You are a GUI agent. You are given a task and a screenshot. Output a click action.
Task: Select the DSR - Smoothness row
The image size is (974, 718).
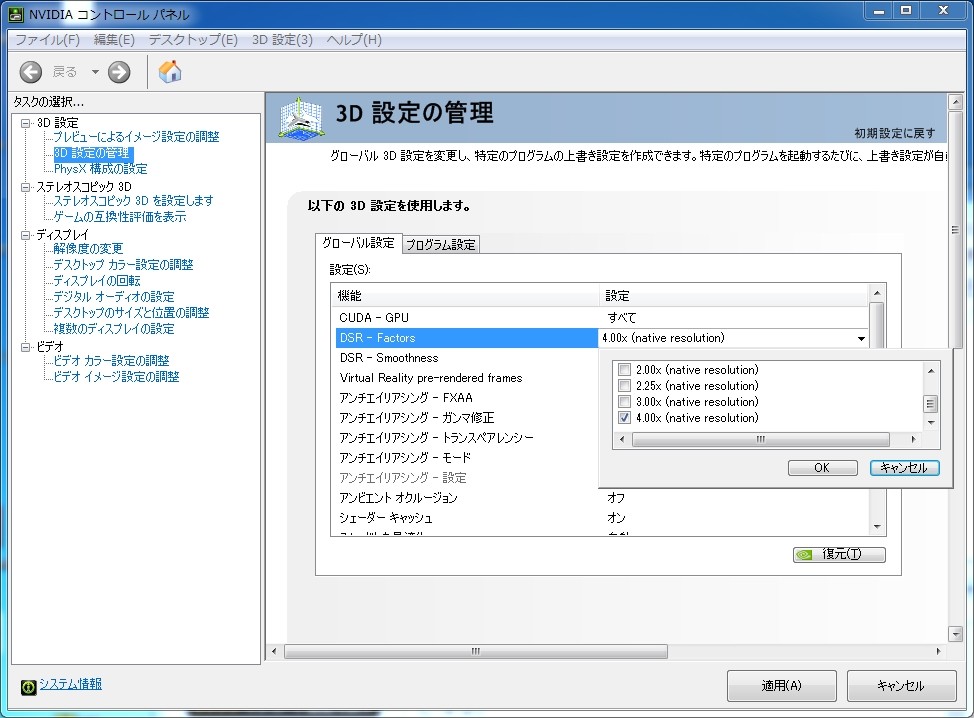[x=465, y=358]
